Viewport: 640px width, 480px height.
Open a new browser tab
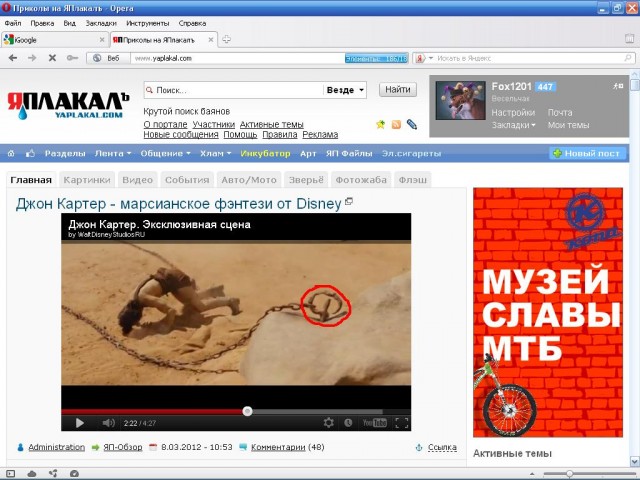pos(227,39)
